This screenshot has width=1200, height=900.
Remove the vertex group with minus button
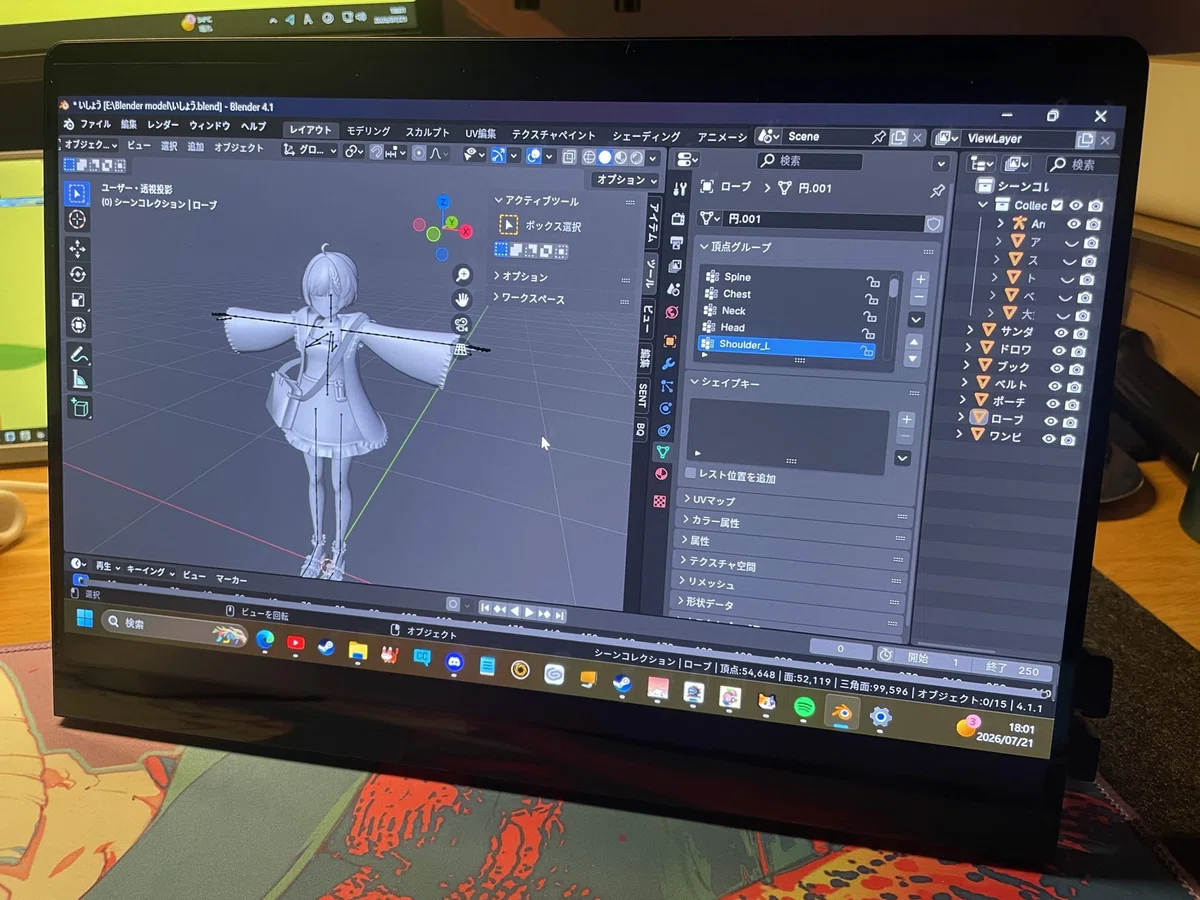pos(919,297)
